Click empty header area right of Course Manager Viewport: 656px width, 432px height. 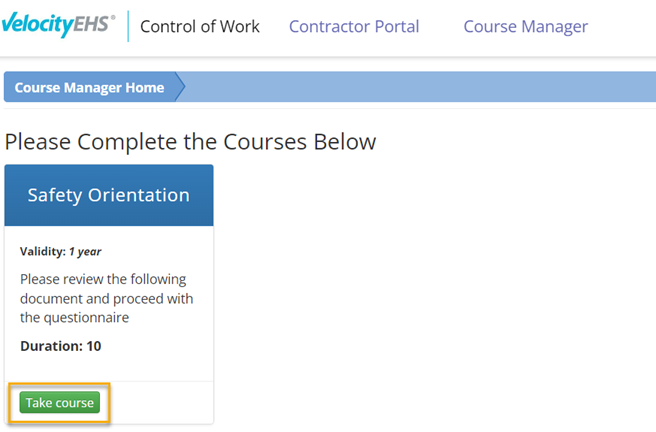coord(625,27)
